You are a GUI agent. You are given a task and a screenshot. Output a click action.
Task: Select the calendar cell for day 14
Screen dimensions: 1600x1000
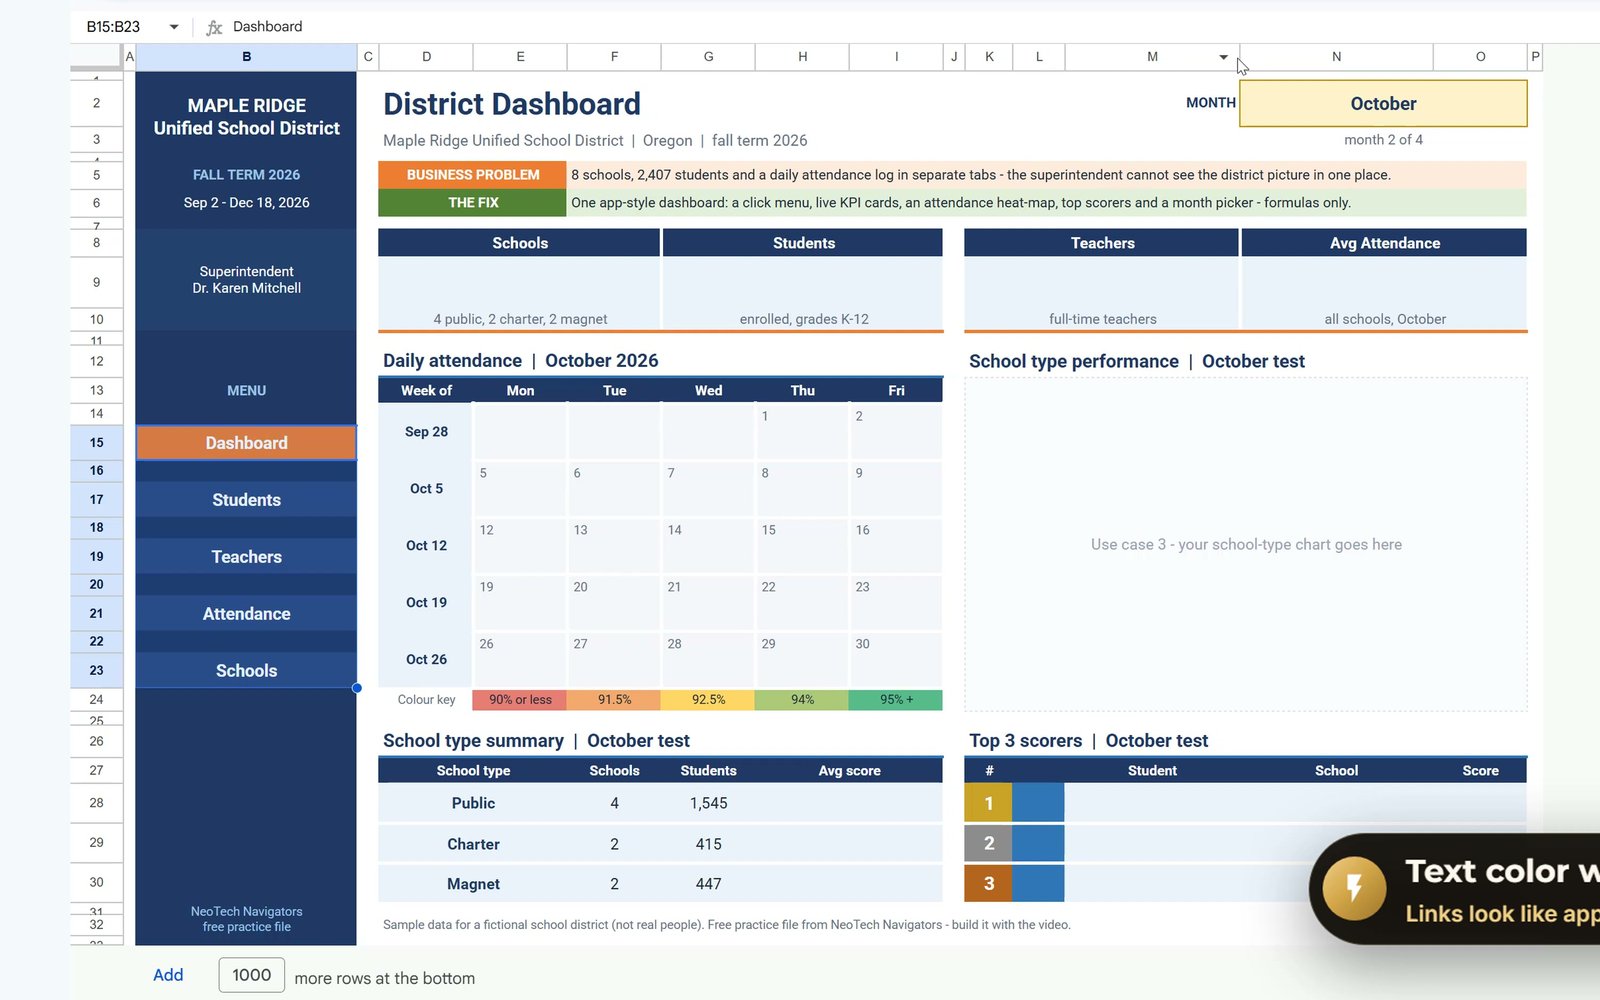coord(708,545)
